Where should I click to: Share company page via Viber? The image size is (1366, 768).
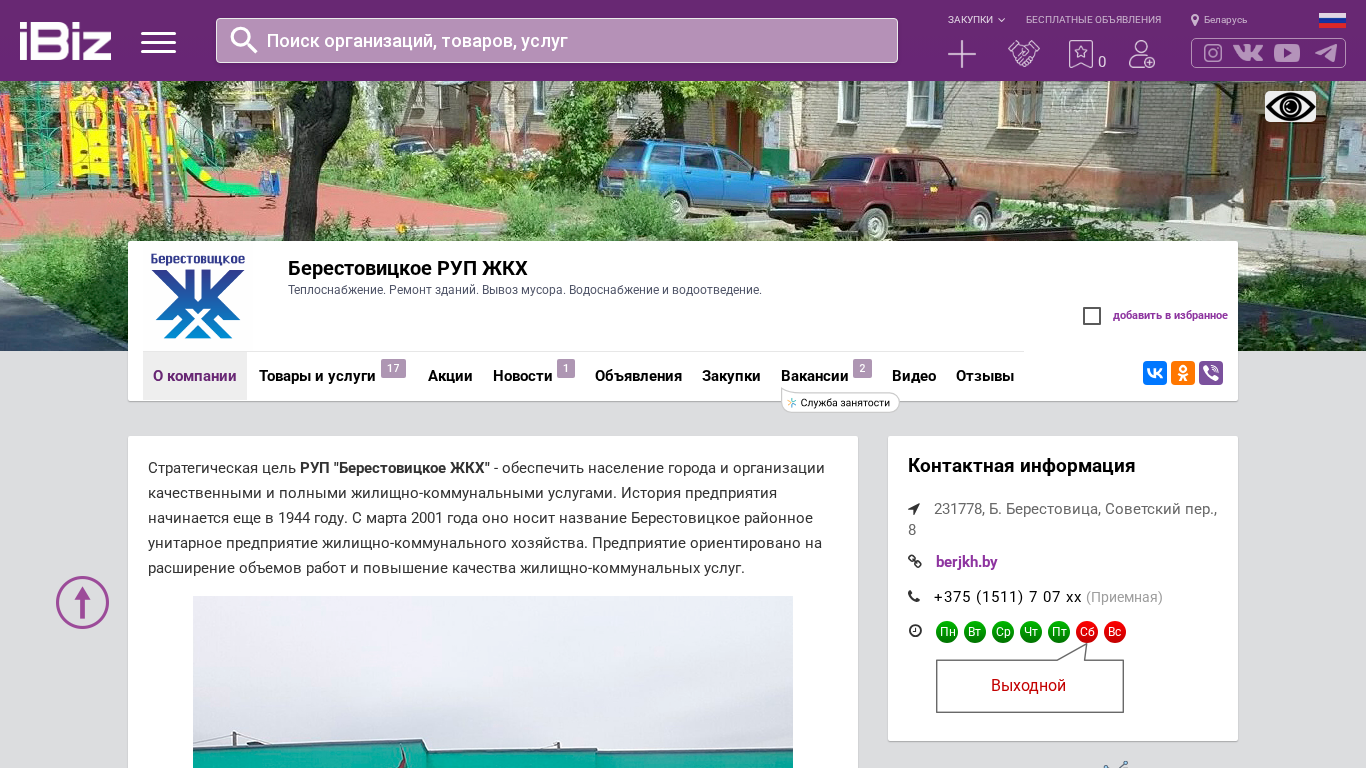click(1211, 373)
